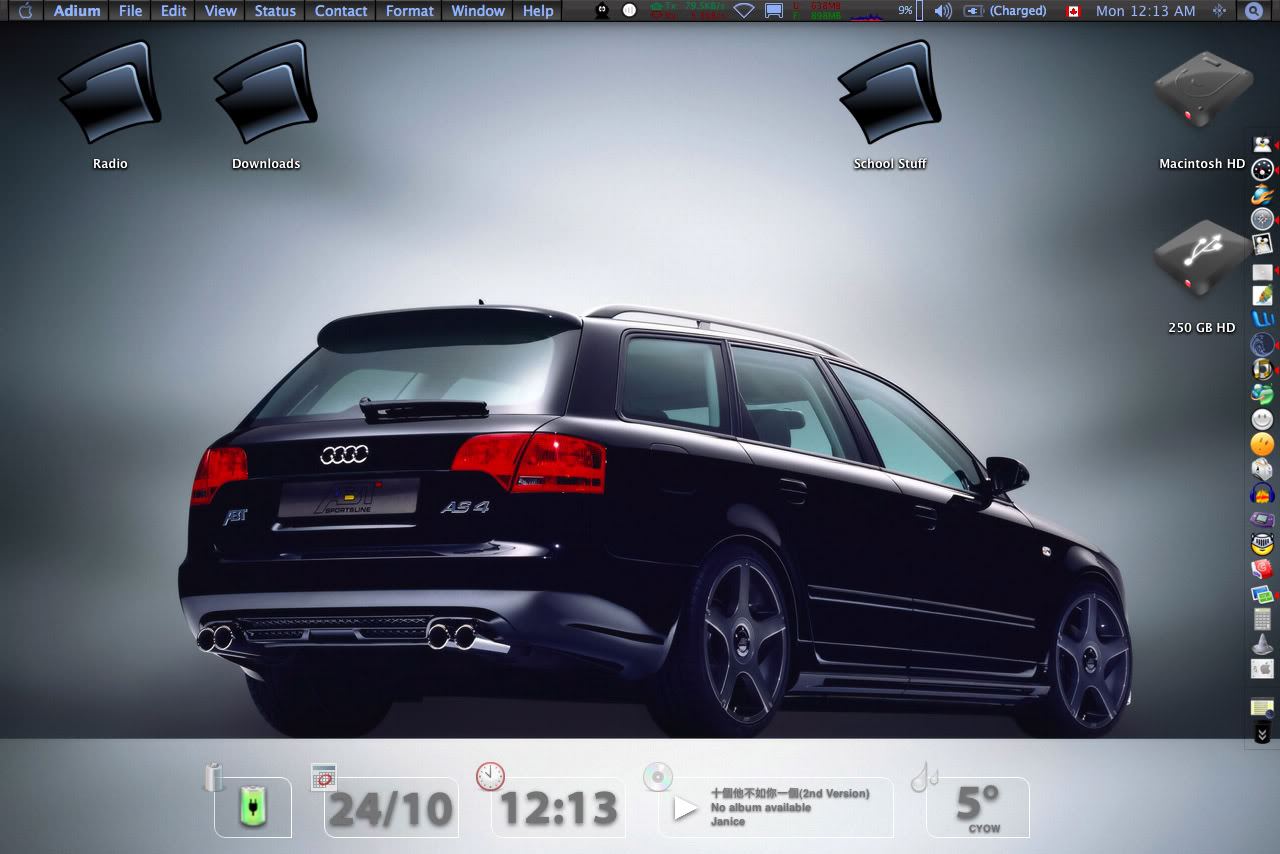Open Audacity headphones icon in dock
Image resolution: width=1280 pixels, height=854 pixels.
(1262, 493)
